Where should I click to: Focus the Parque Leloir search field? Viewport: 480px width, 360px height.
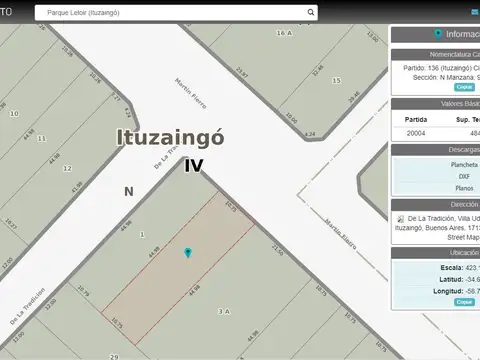coord(176,13)
